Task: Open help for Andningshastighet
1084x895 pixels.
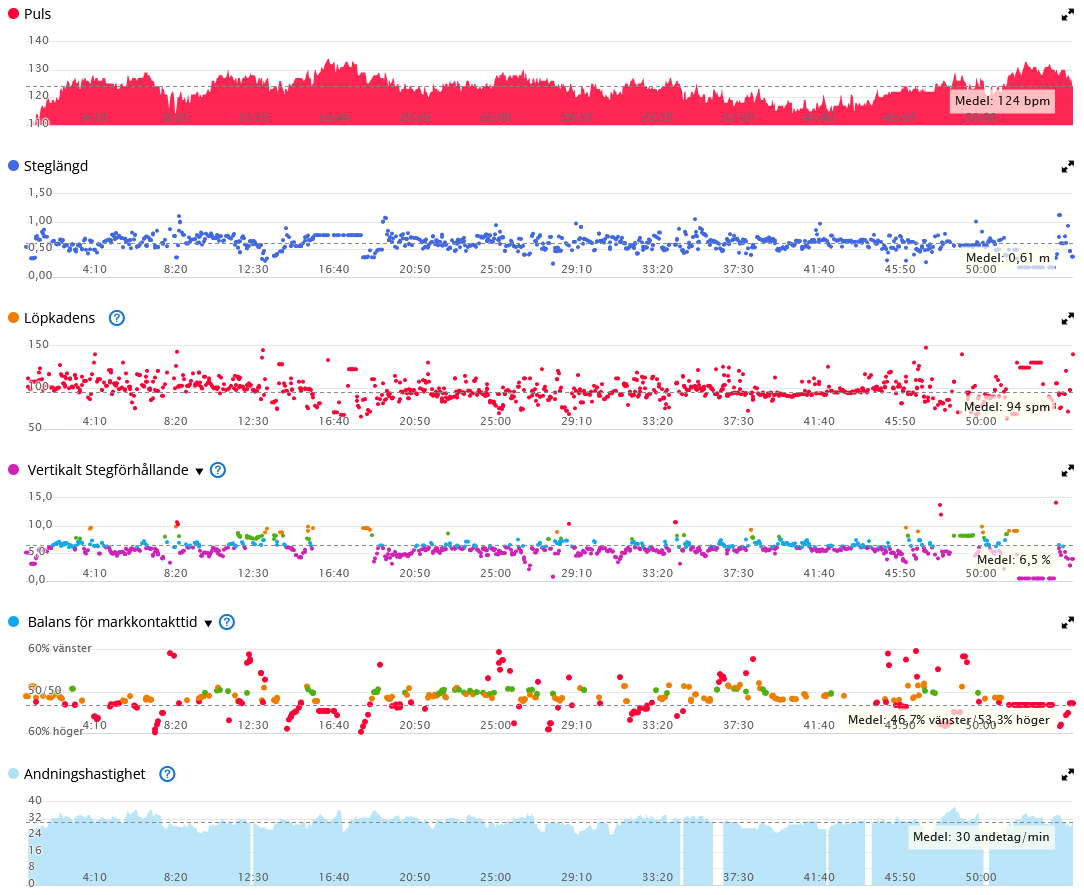Action: point(167,774)
